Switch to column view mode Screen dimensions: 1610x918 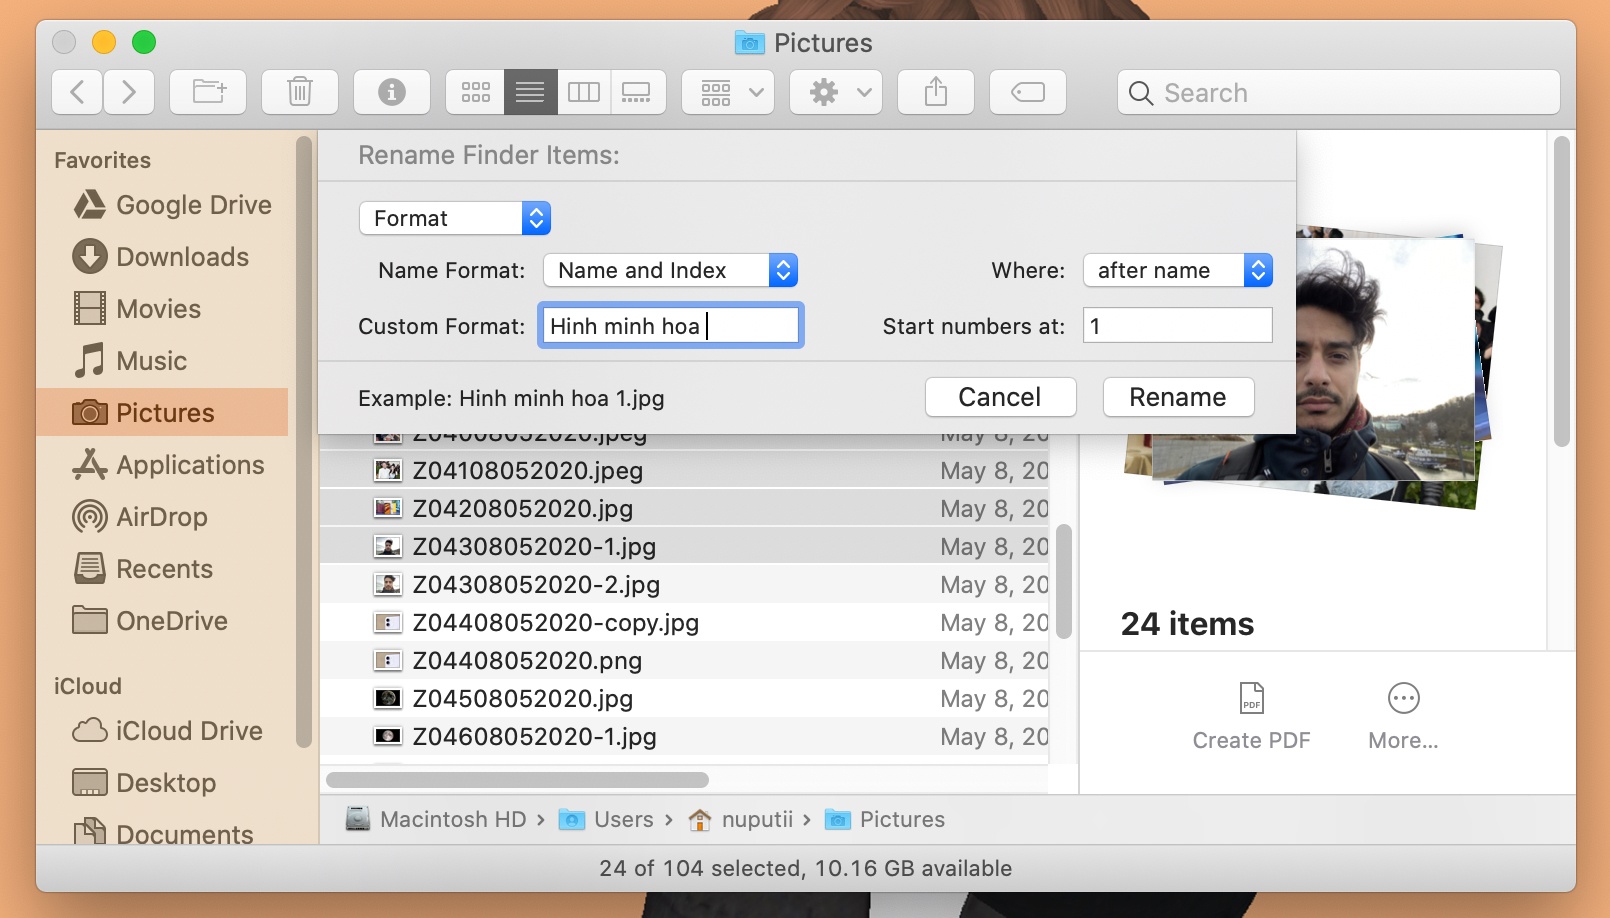pyautogui.click(x=584, y=93)
